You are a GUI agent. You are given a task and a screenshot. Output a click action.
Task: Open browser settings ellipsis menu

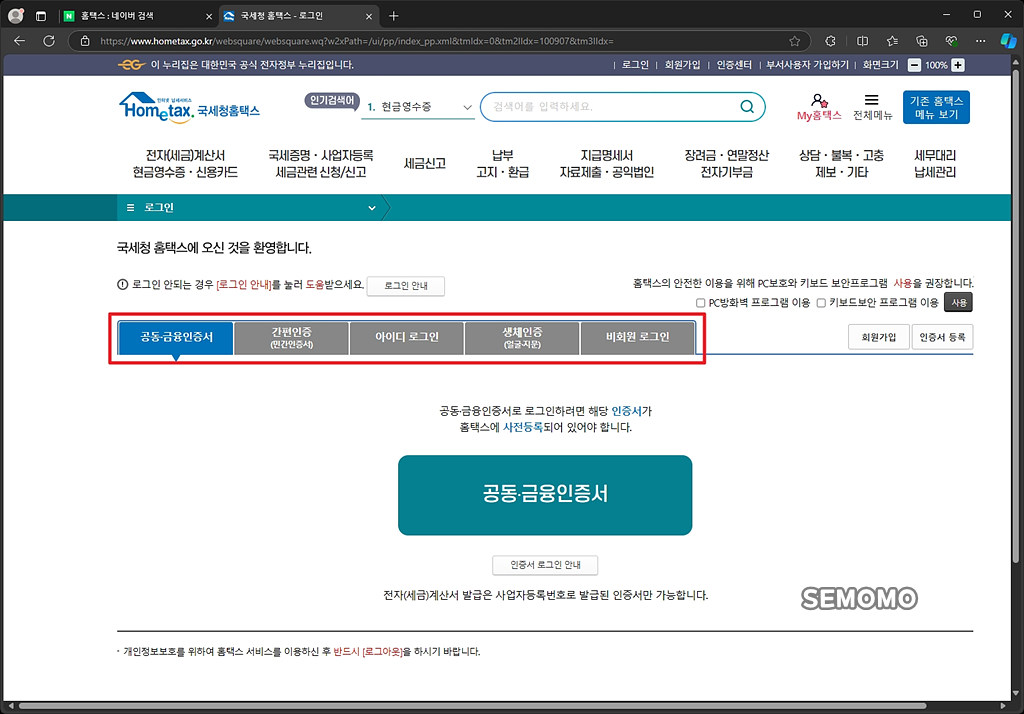coord(980,41)
